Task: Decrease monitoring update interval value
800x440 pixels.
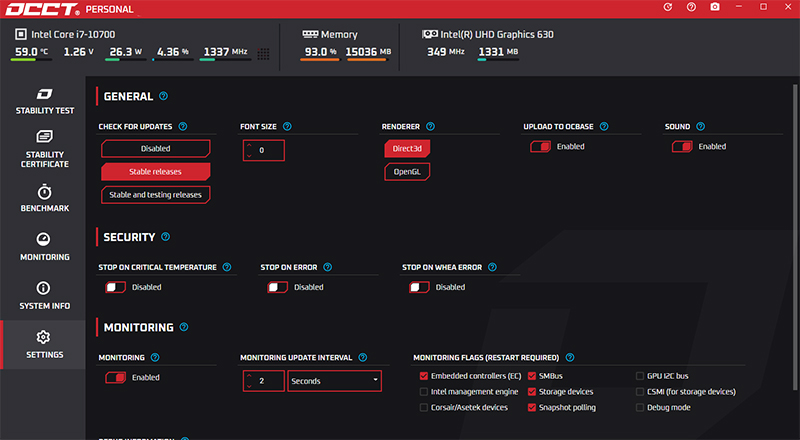Action: (249, 386)
